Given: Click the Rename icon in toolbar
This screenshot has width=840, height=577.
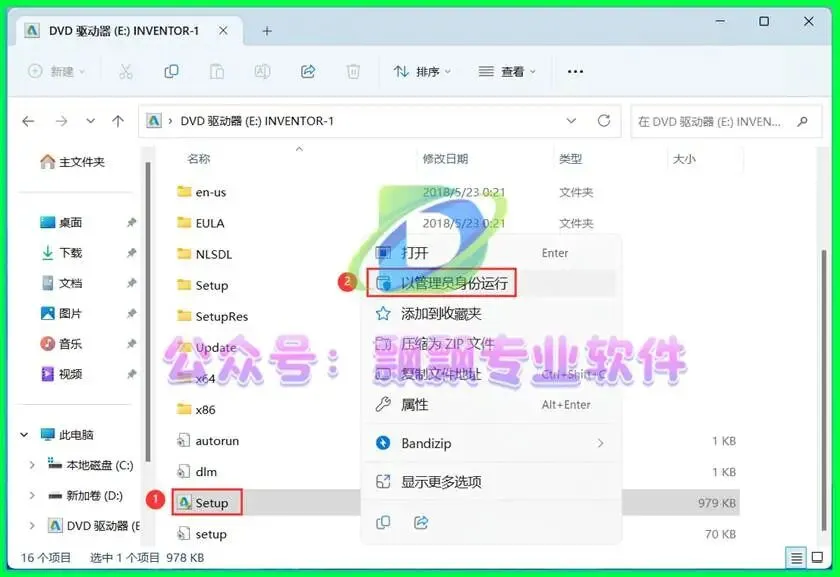Looking at the screenshot, I should (x=262, y=71).
